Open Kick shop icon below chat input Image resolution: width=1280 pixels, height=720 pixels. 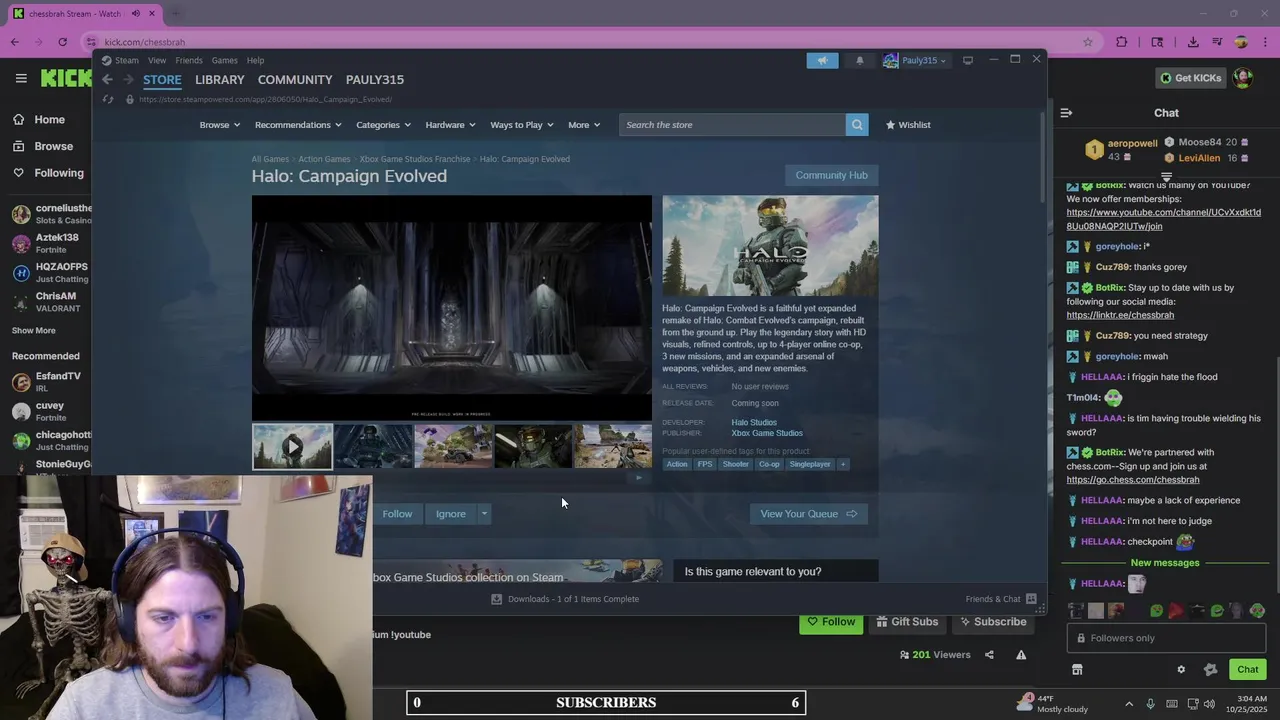(x=1077, y=670)
